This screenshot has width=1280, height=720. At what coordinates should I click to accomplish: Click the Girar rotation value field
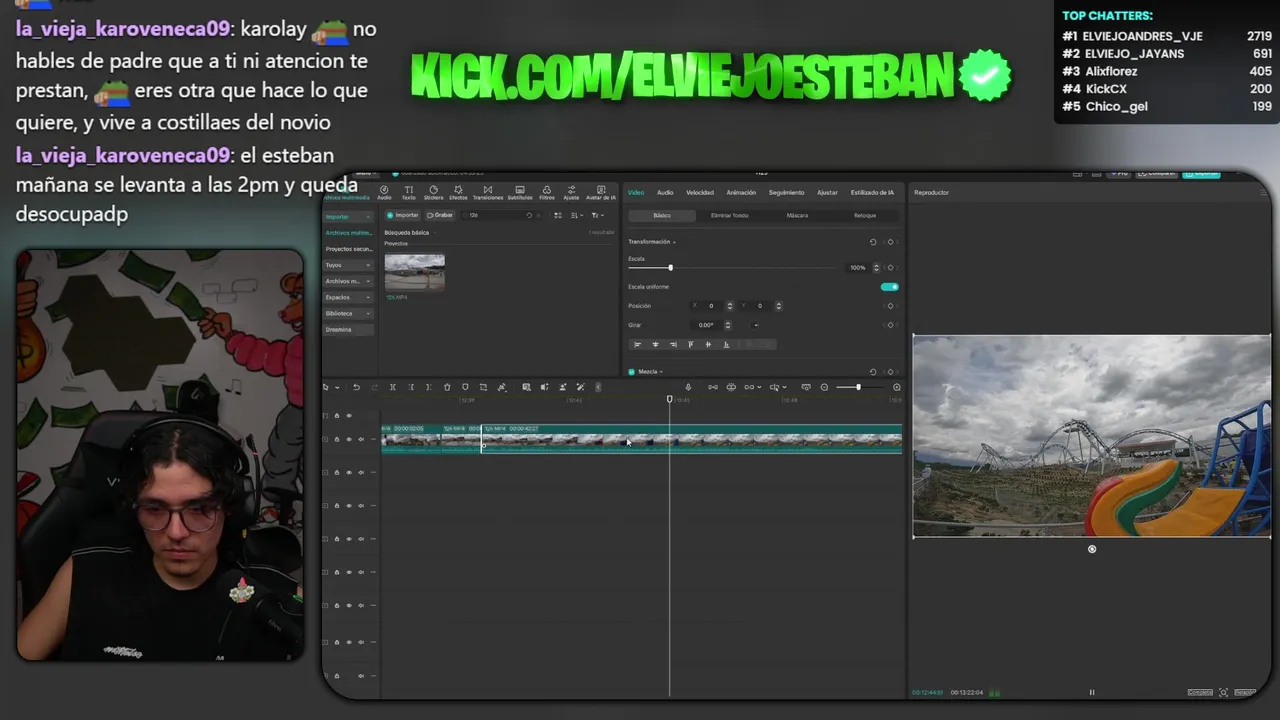(707, 325)
